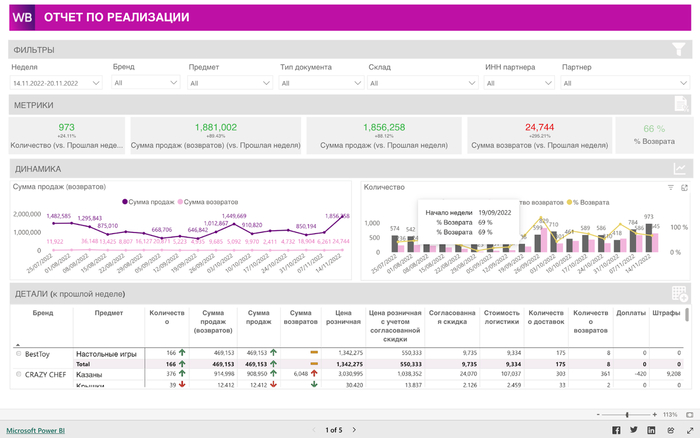Open focus mode on the Количество chart
Viewport: 700px width, 438px height.
(x=684, y=187)
